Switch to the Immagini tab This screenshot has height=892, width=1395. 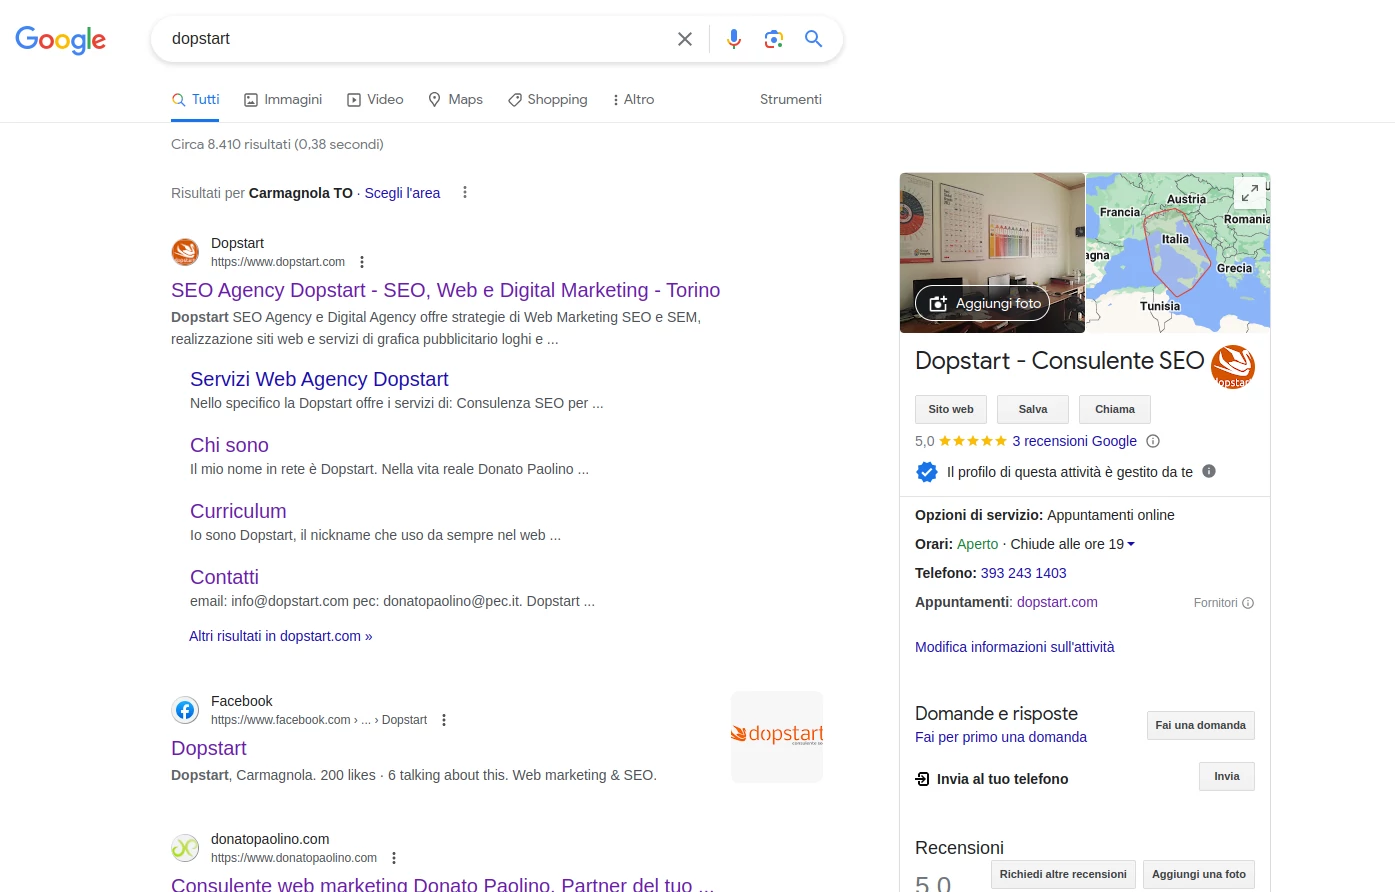(x=283, y=99)
